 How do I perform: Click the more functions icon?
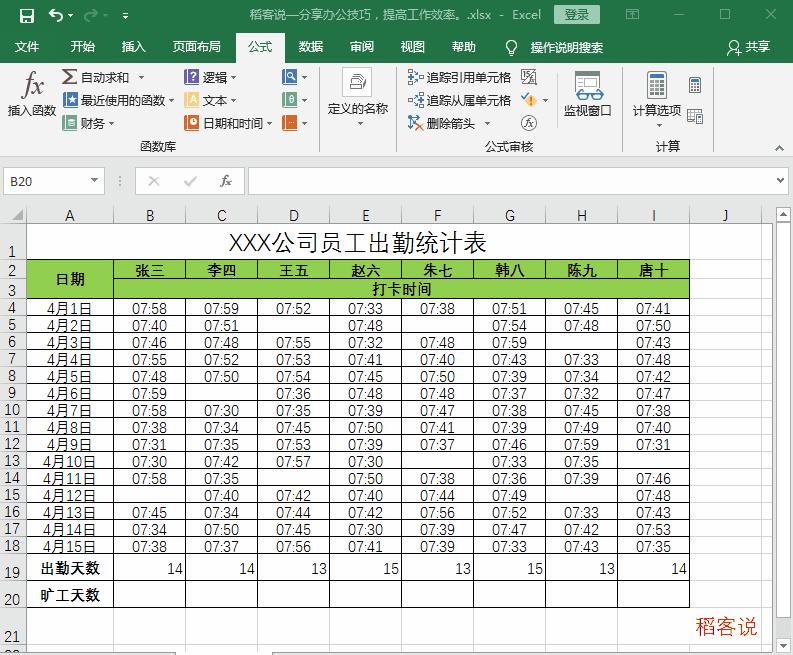tap(290, 122)
